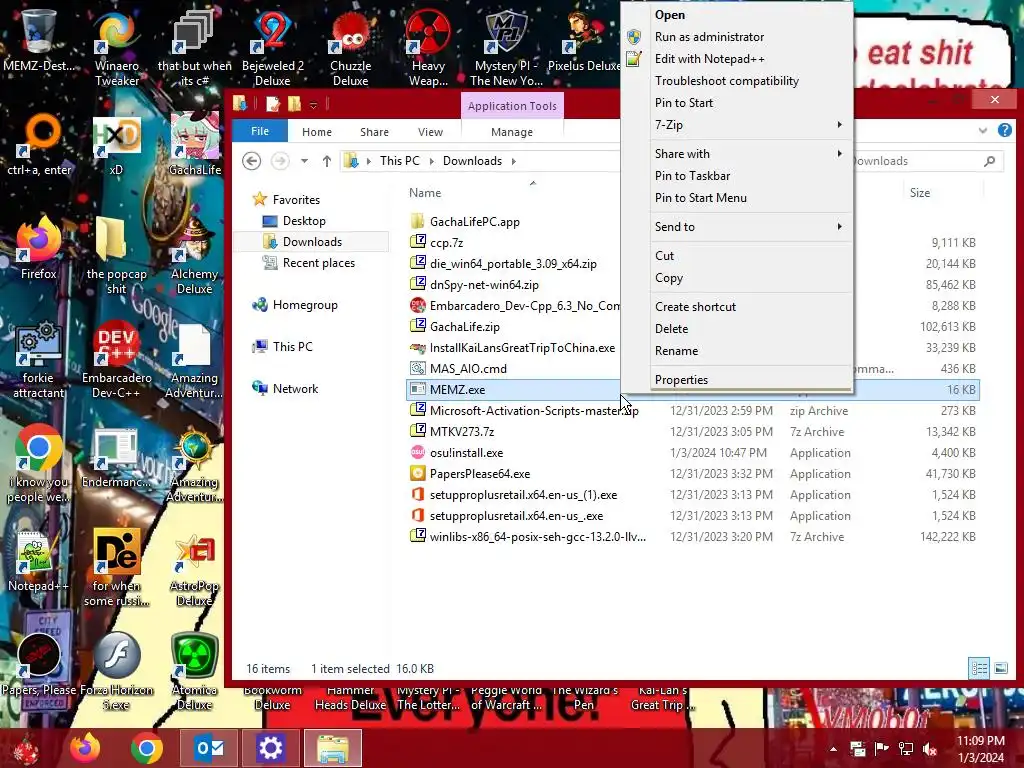The width and height of the screenshot is (1024, 768).
Task: Sort files by the Name column header
Action: (425, 193)
